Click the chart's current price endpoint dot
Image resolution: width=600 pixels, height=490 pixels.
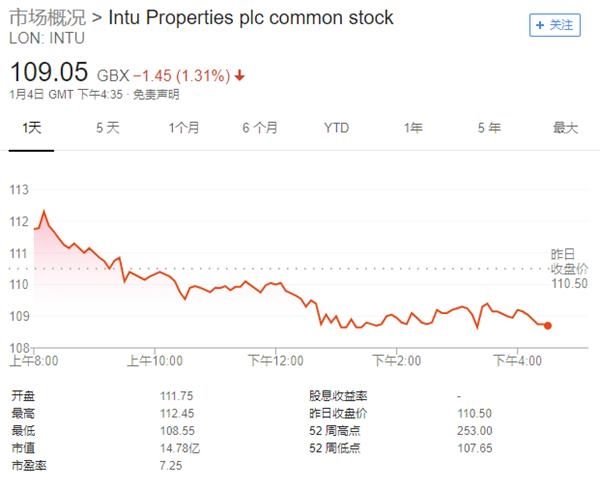[x=547, y=325]
